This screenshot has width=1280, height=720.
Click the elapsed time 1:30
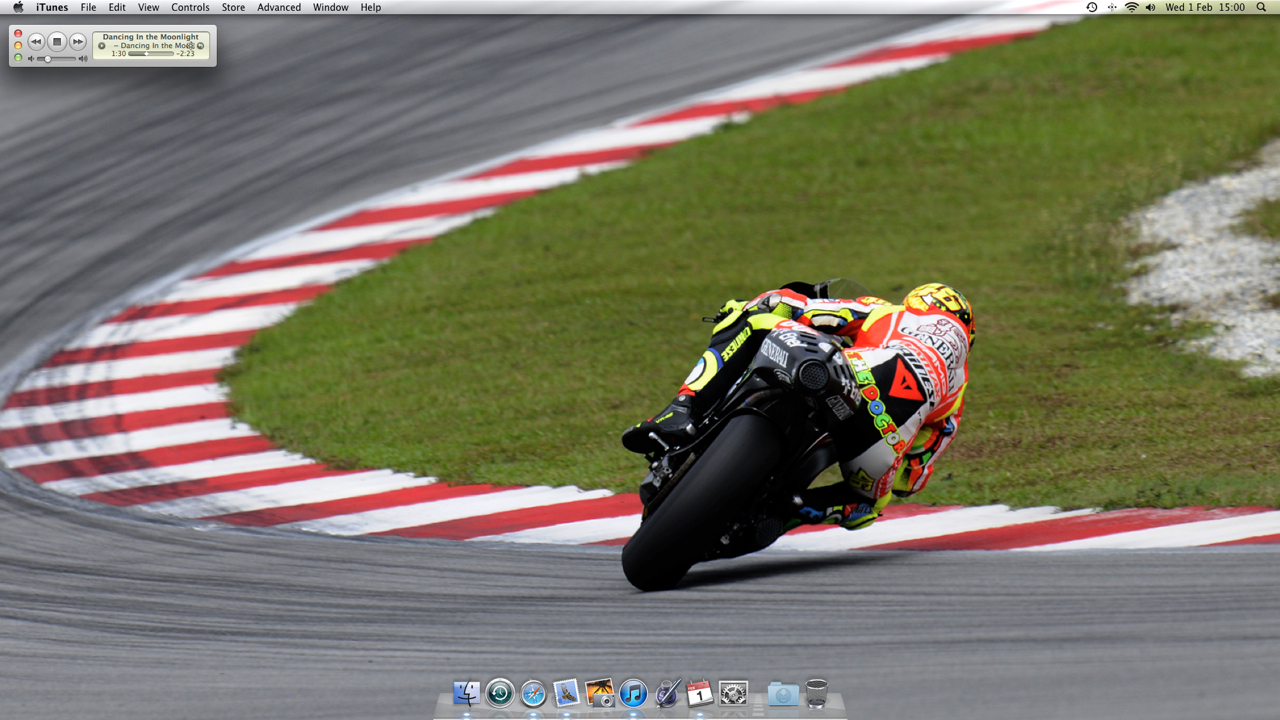pyautogui.click(x=119, y=54)
